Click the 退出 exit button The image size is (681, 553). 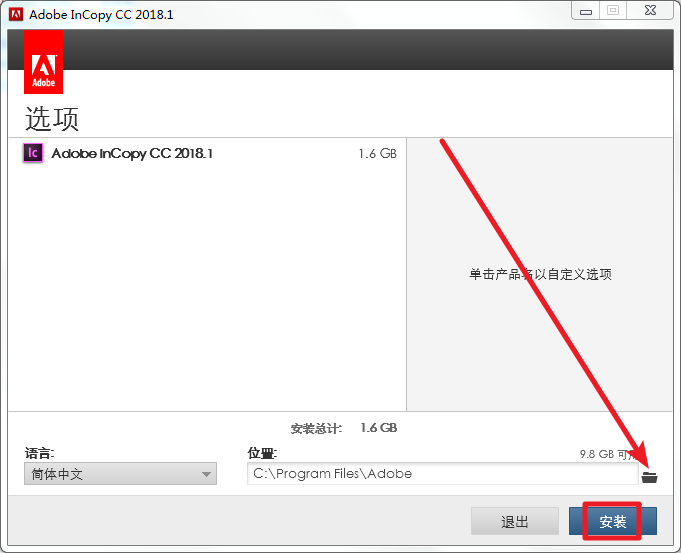[515, 521]
